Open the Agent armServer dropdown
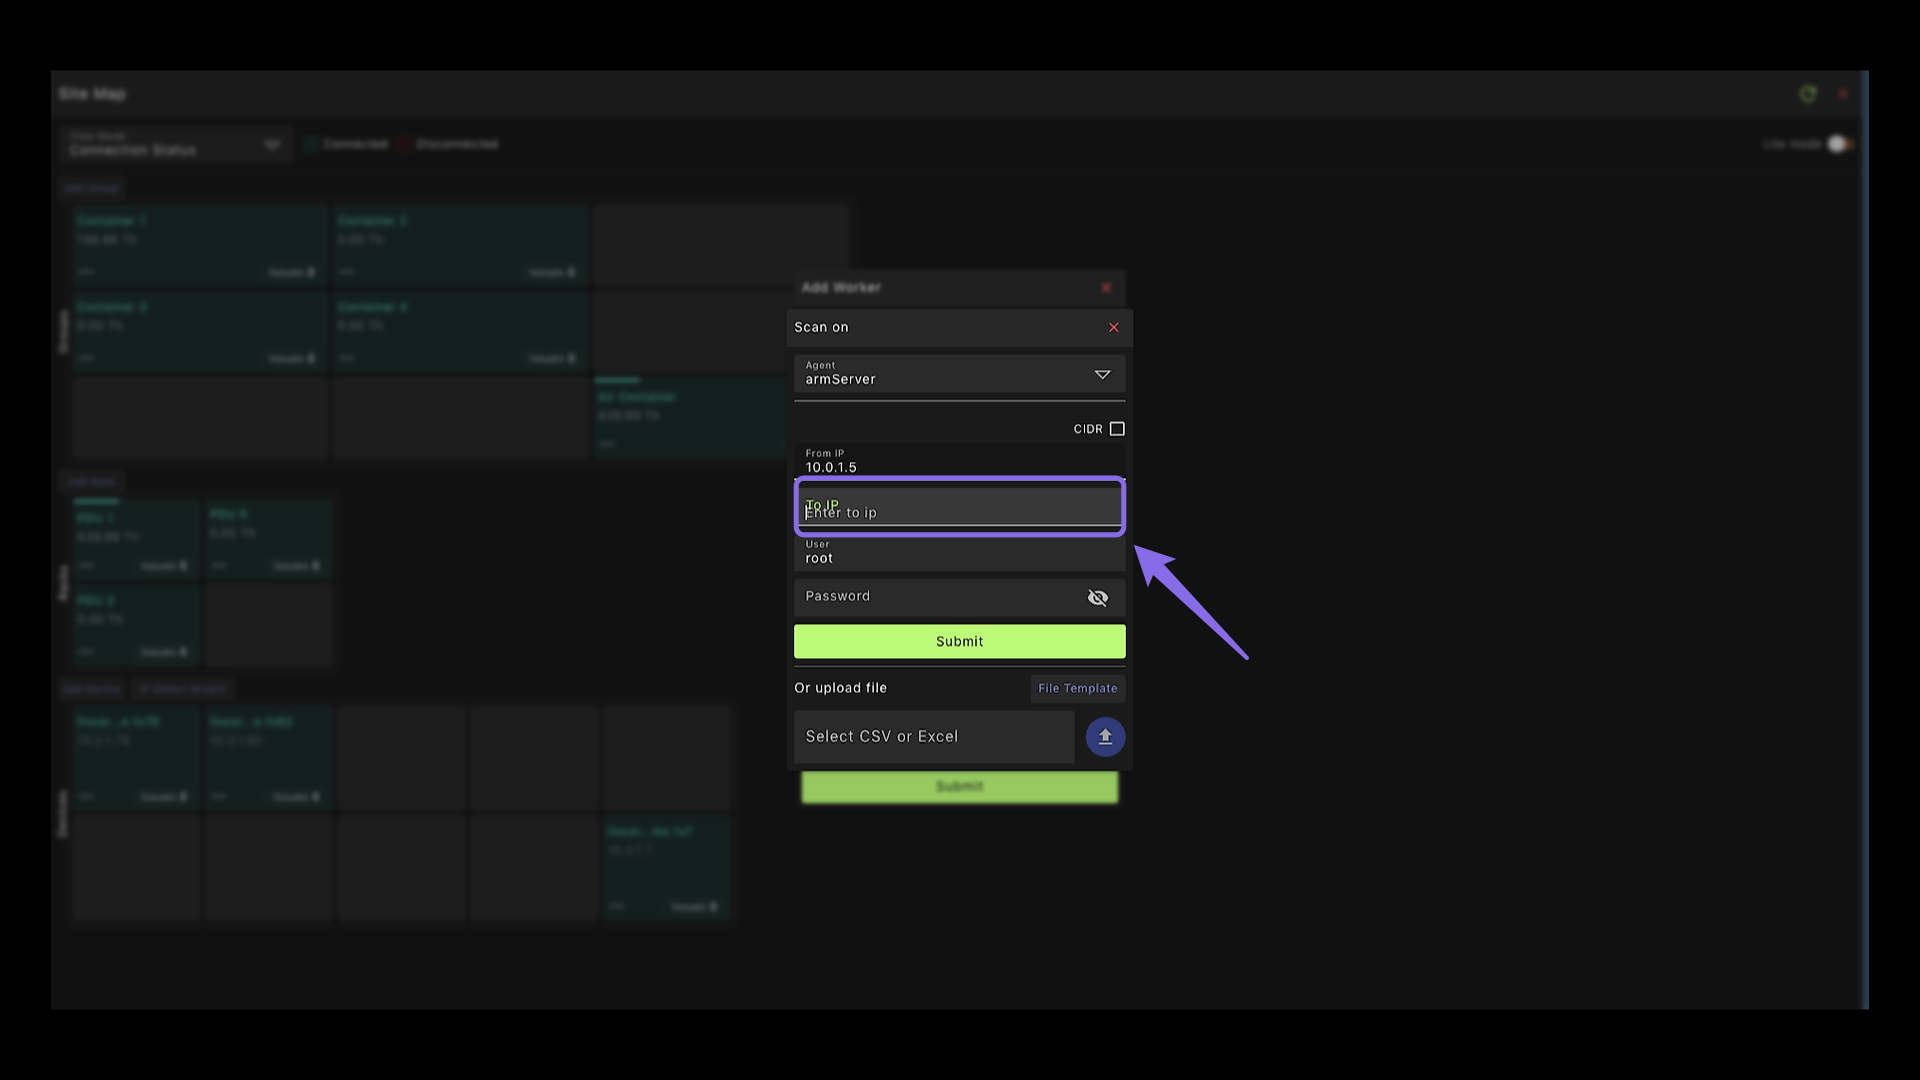This screenshot has width=1920, height=1080. point(959,374)
